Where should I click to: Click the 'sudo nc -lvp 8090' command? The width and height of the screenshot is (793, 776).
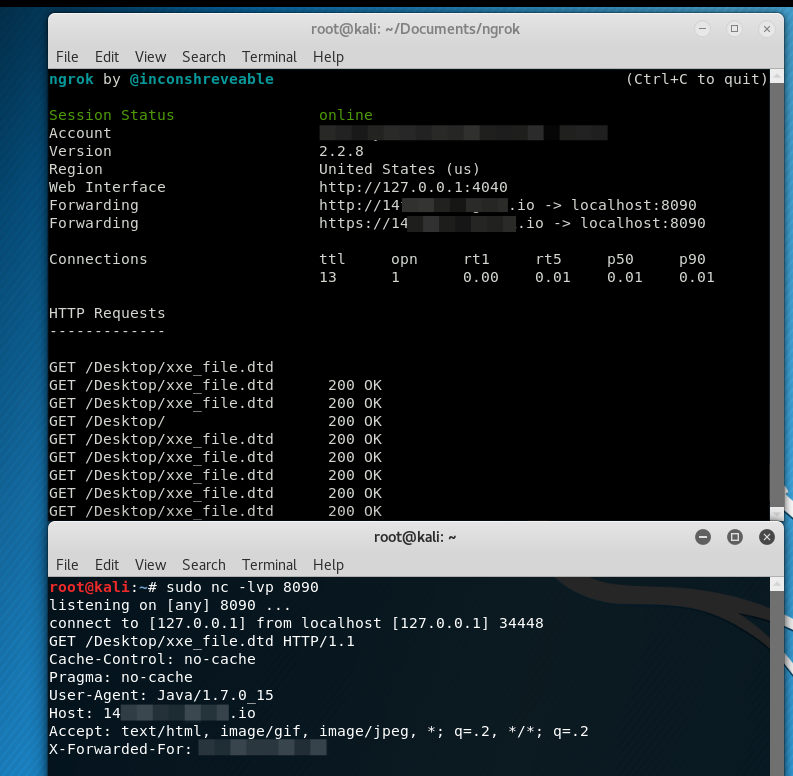coord(242,587)
